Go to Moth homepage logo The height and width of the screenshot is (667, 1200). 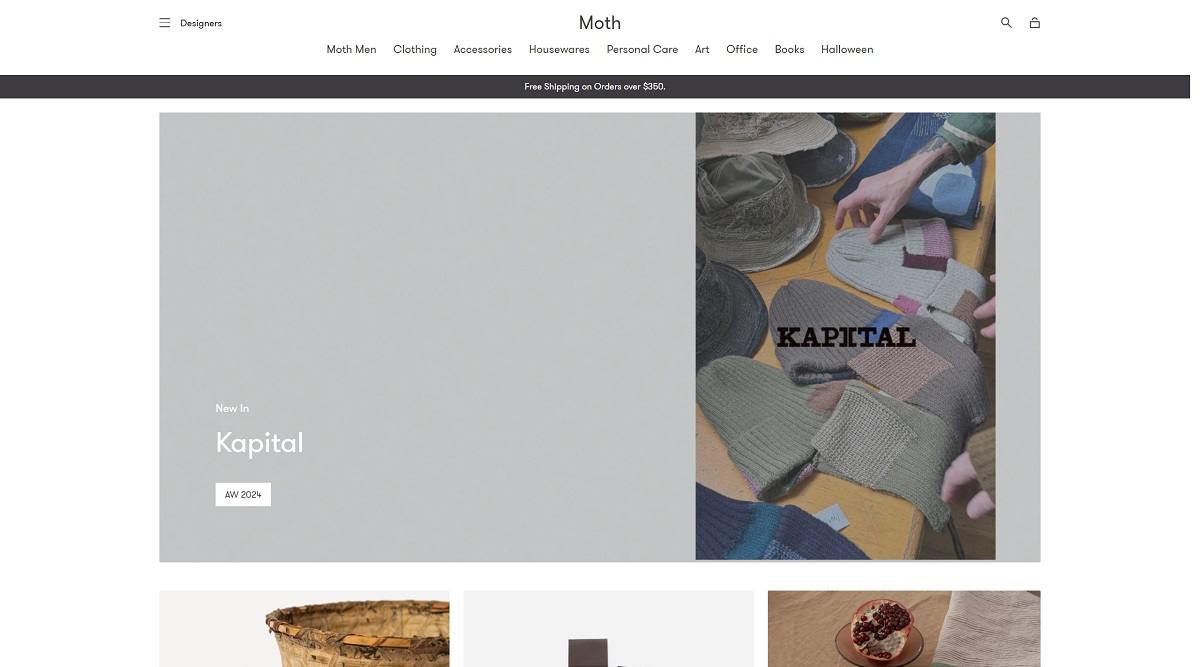(600, 23)
